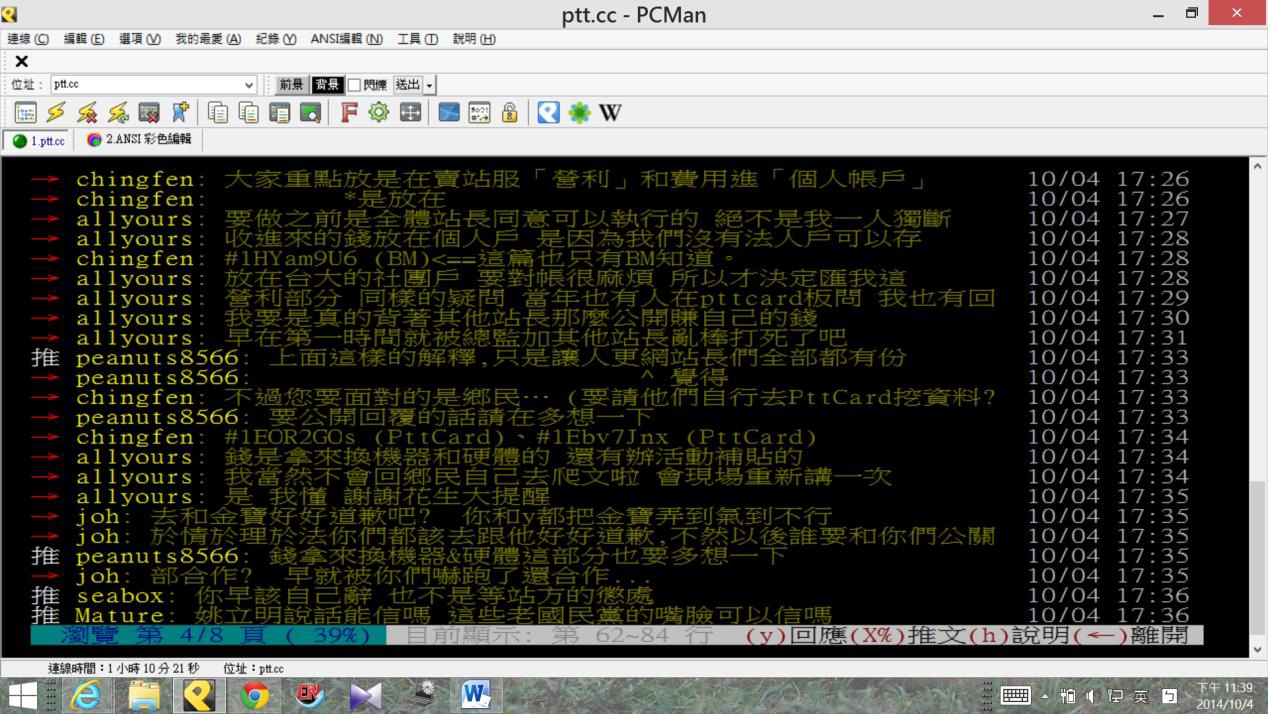Click the 連線時間 status bar entry
The image size is (1268, 714).
click(x=123, y=668)
